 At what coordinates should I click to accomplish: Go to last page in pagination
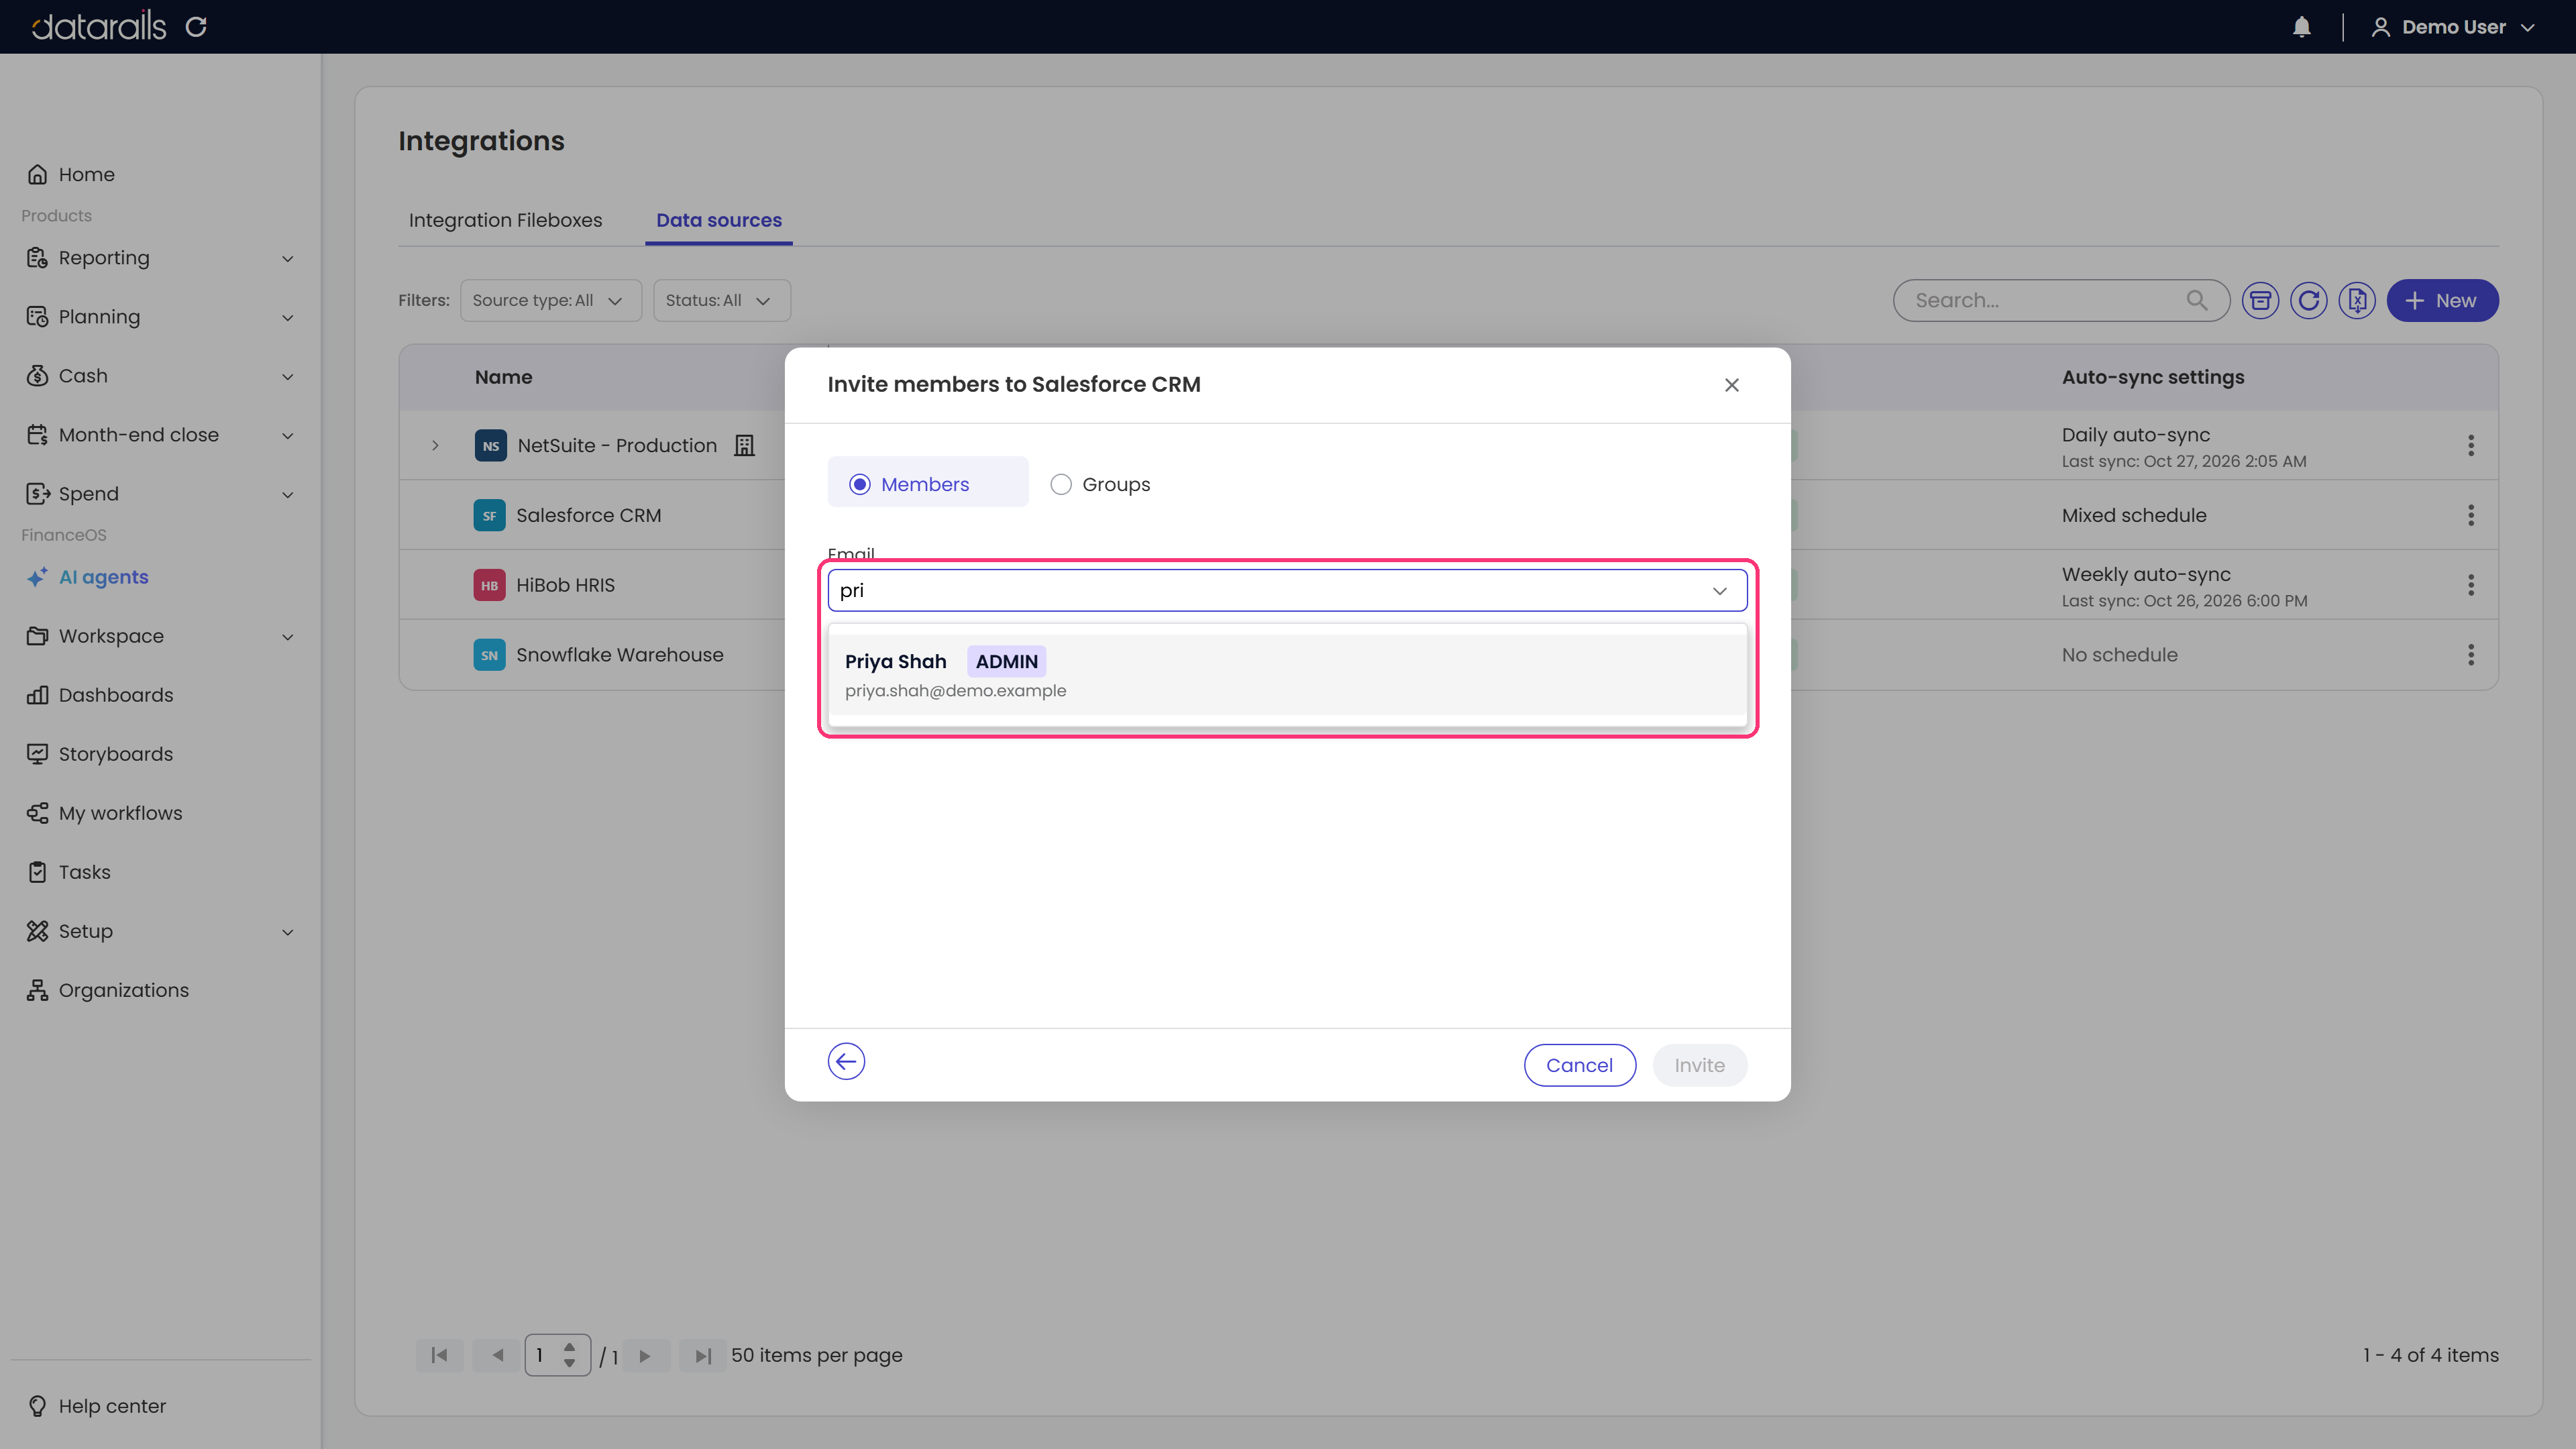703,1356
